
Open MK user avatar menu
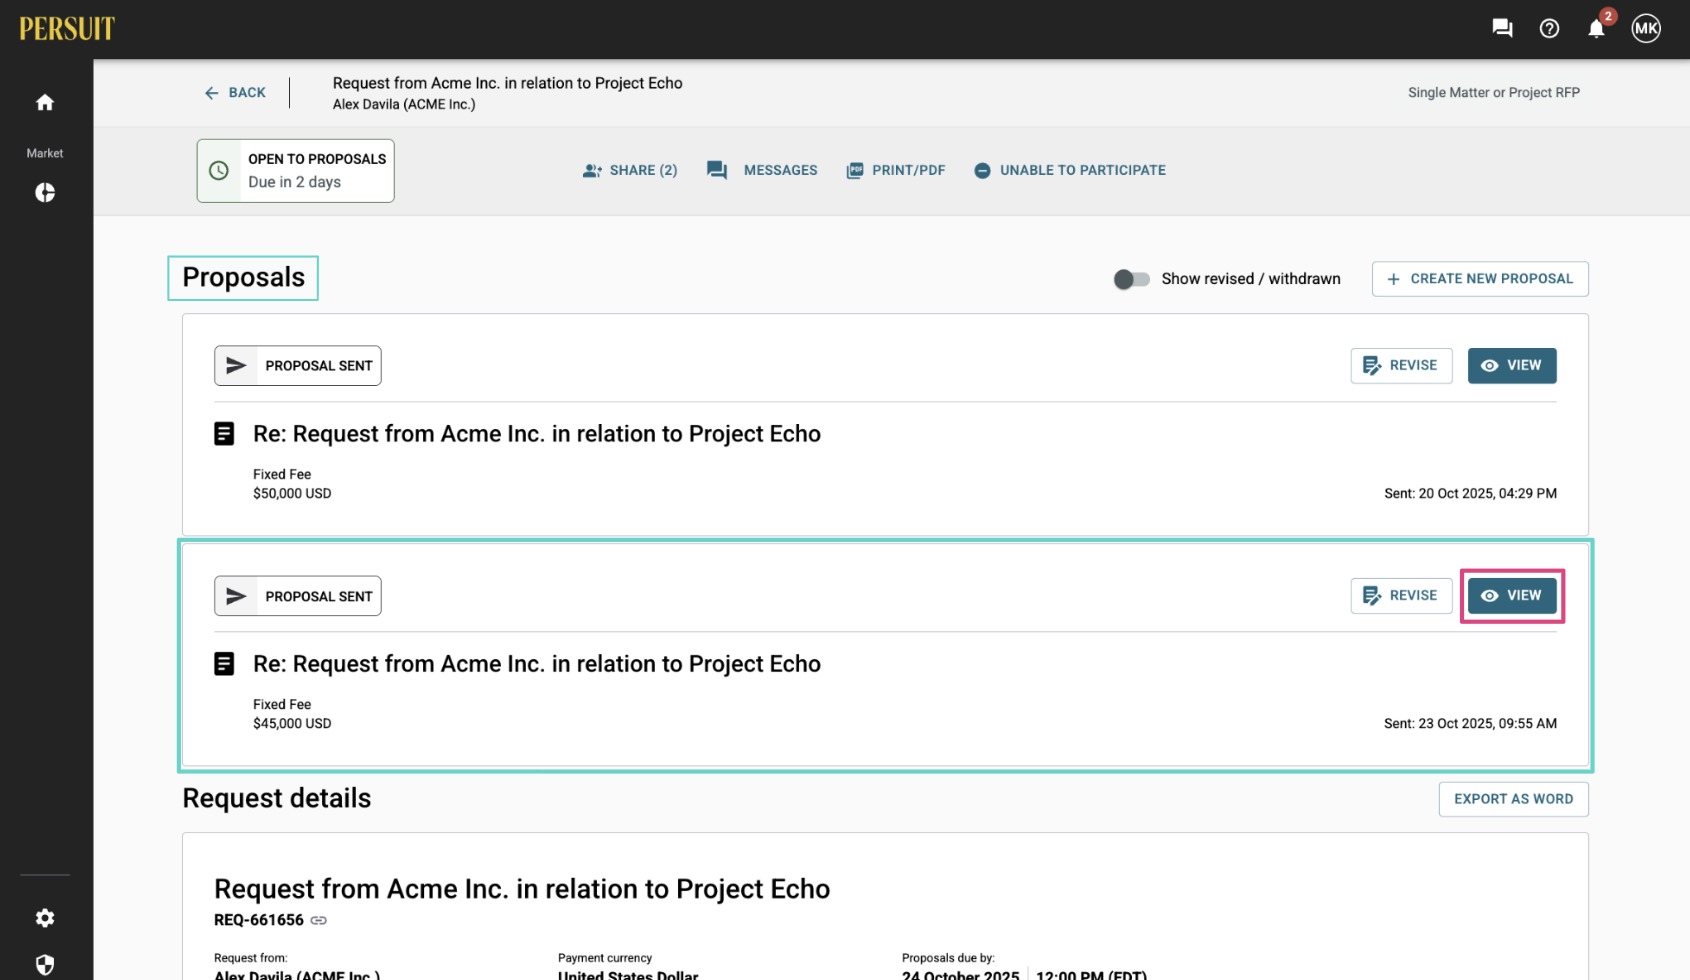point(1646,28)
